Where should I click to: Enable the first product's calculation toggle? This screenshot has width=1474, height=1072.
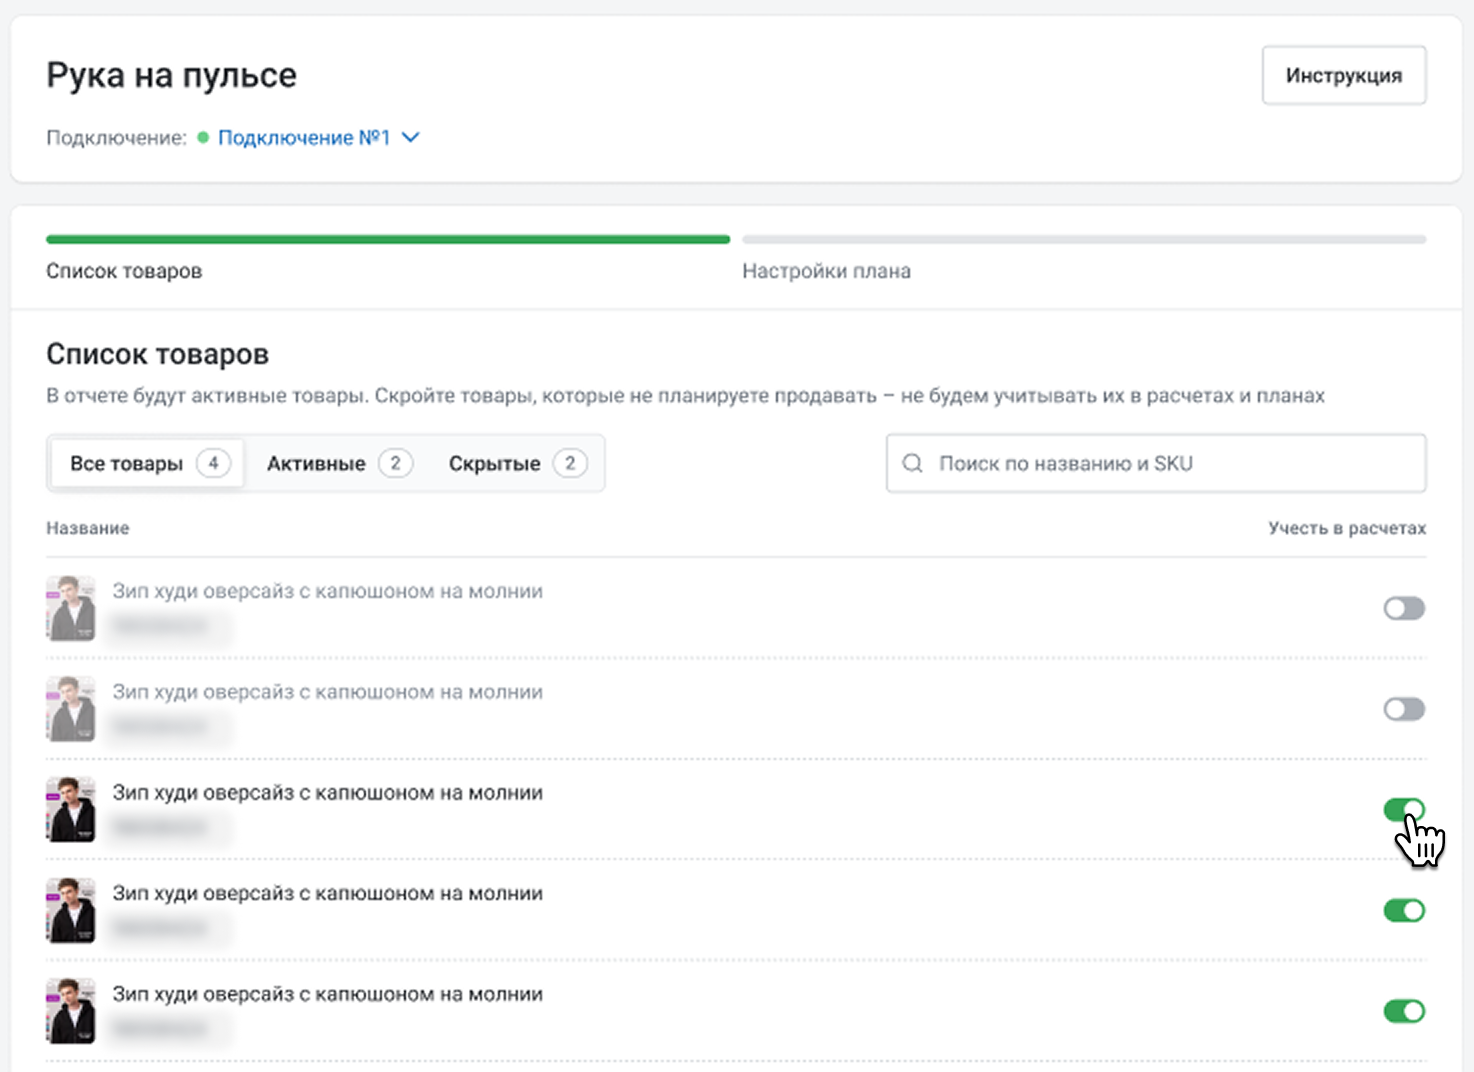[x=1403, y=608]
